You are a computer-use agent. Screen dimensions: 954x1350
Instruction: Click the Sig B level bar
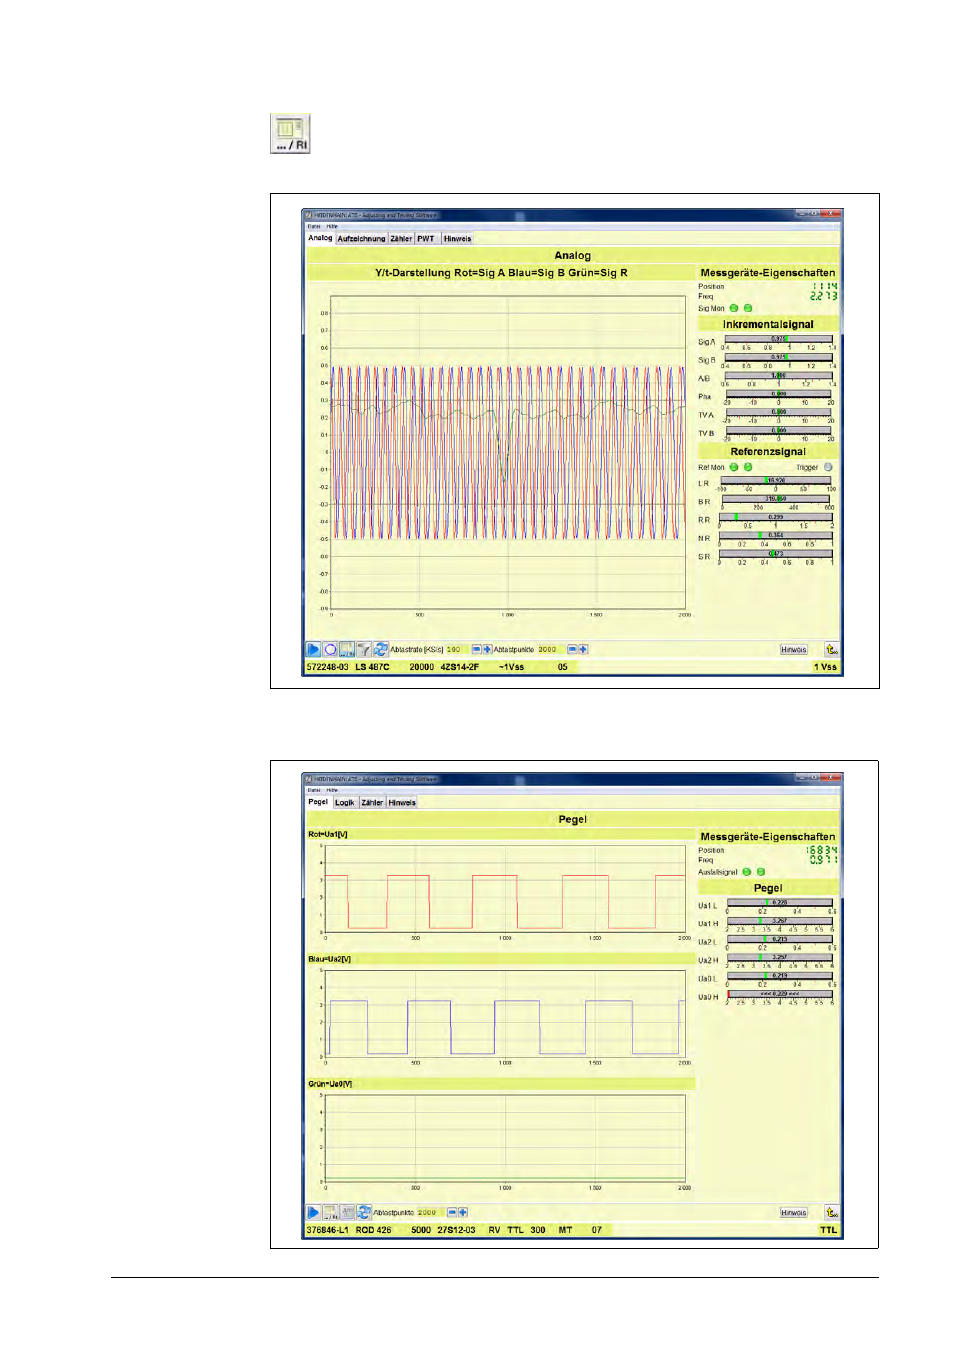tap(779, 358)
